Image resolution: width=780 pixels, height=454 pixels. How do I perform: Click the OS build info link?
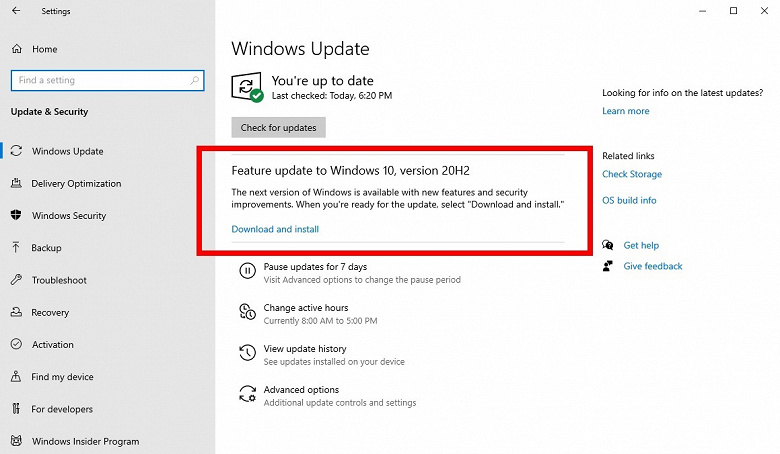point(629,200)
